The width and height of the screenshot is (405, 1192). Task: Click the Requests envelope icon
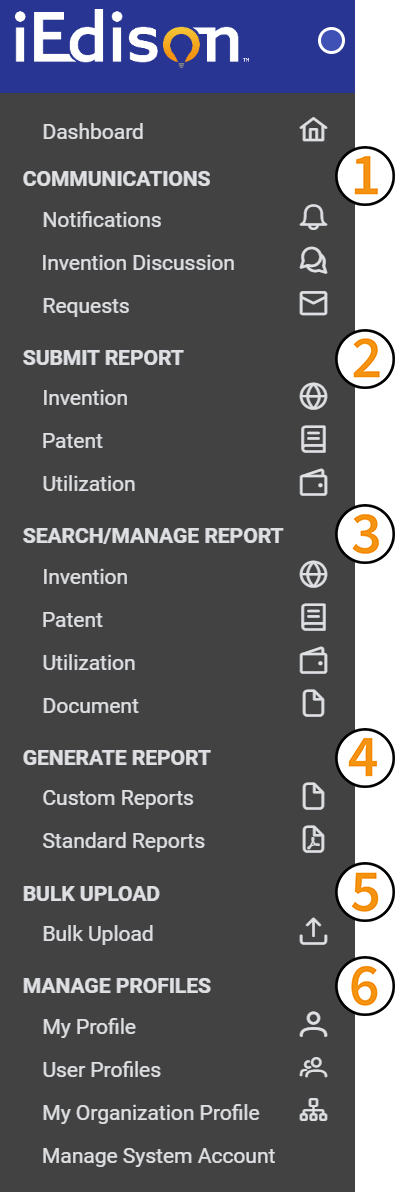pos(313,304)
